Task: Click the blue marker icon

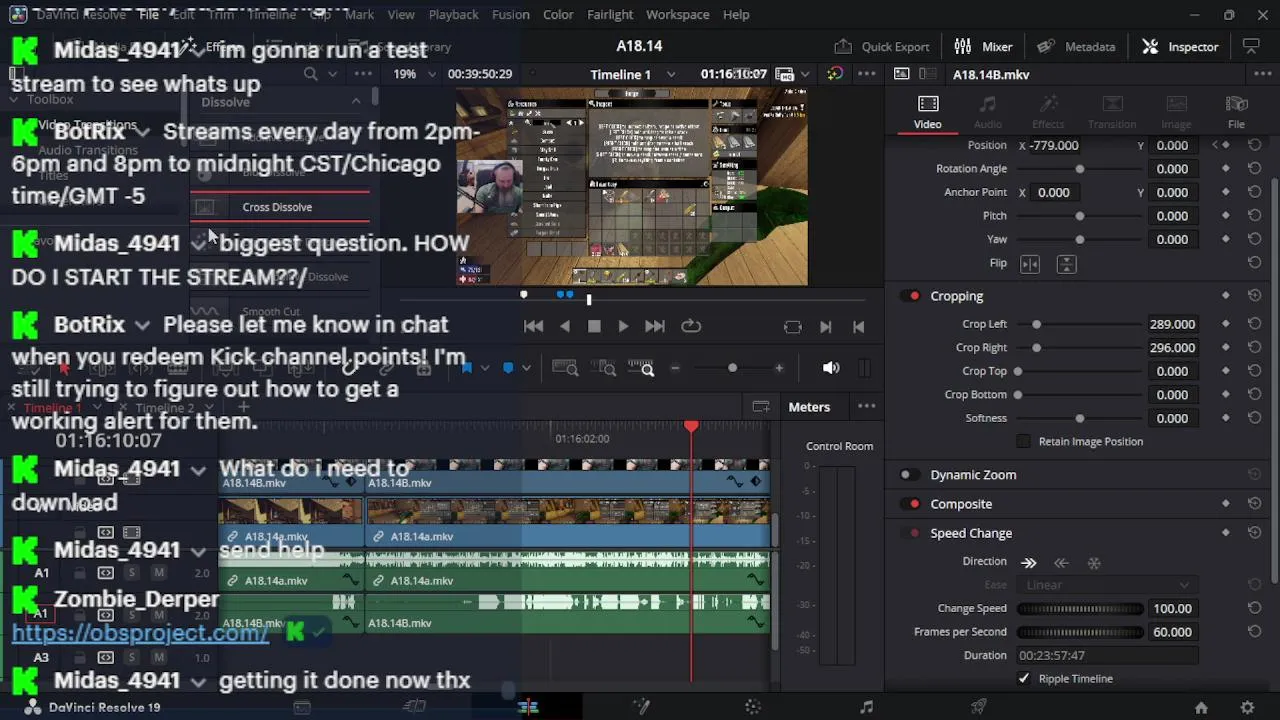Action: tap(508, 368)
